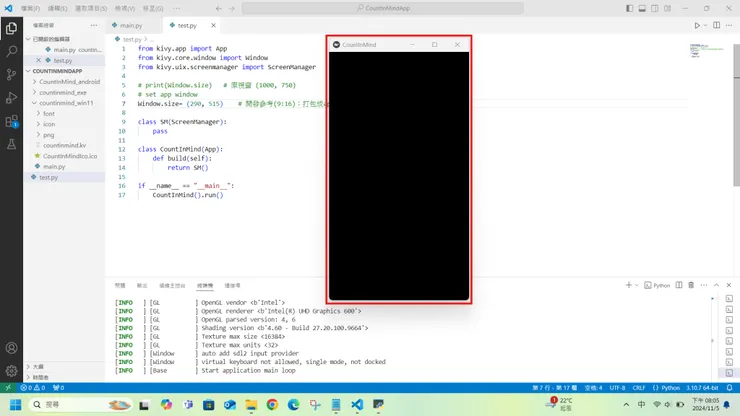The width and height of the screenshot is (740, 416).
Task: Expand the CountInMind_android folder
Action: point(69,82)
